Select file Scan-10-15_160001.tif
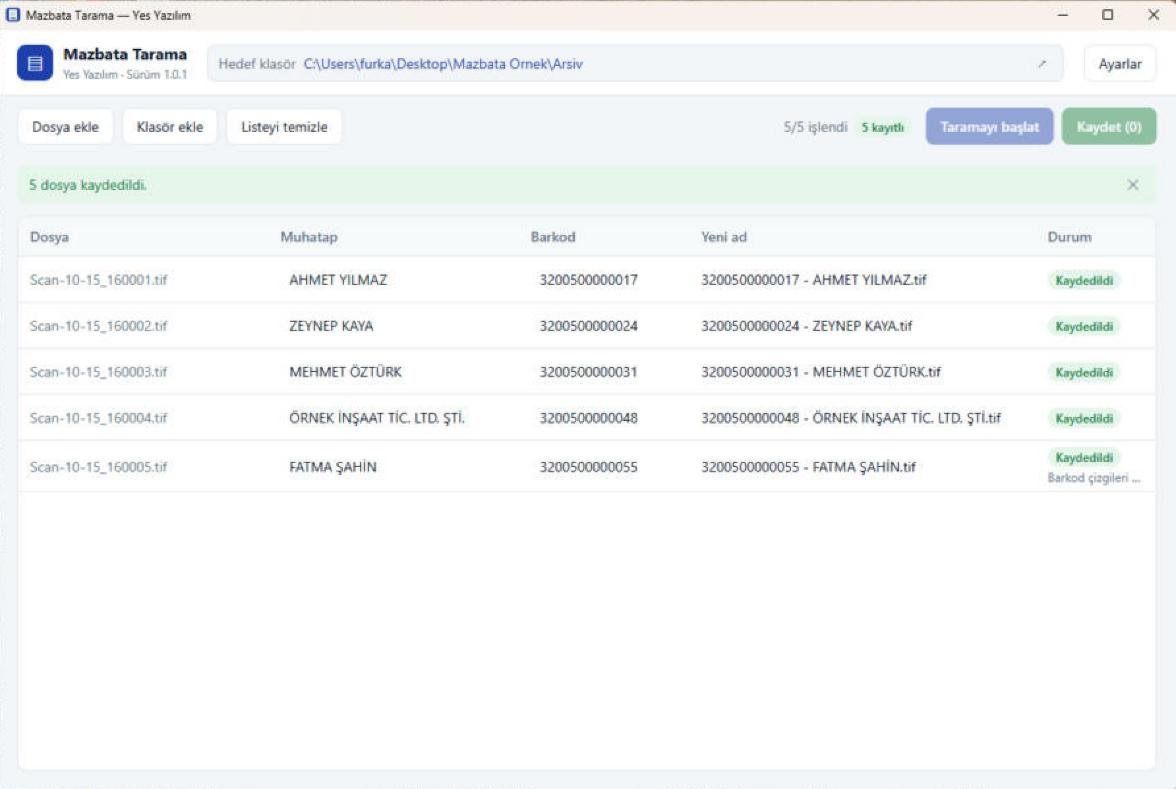 pos(98,280)
